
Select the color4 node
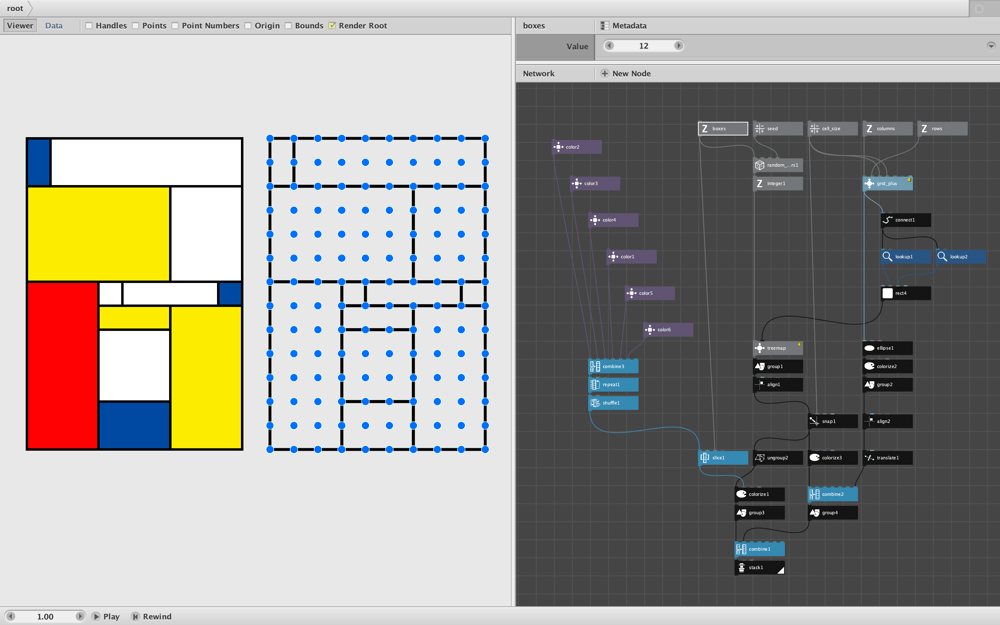[x=613, y=220]
